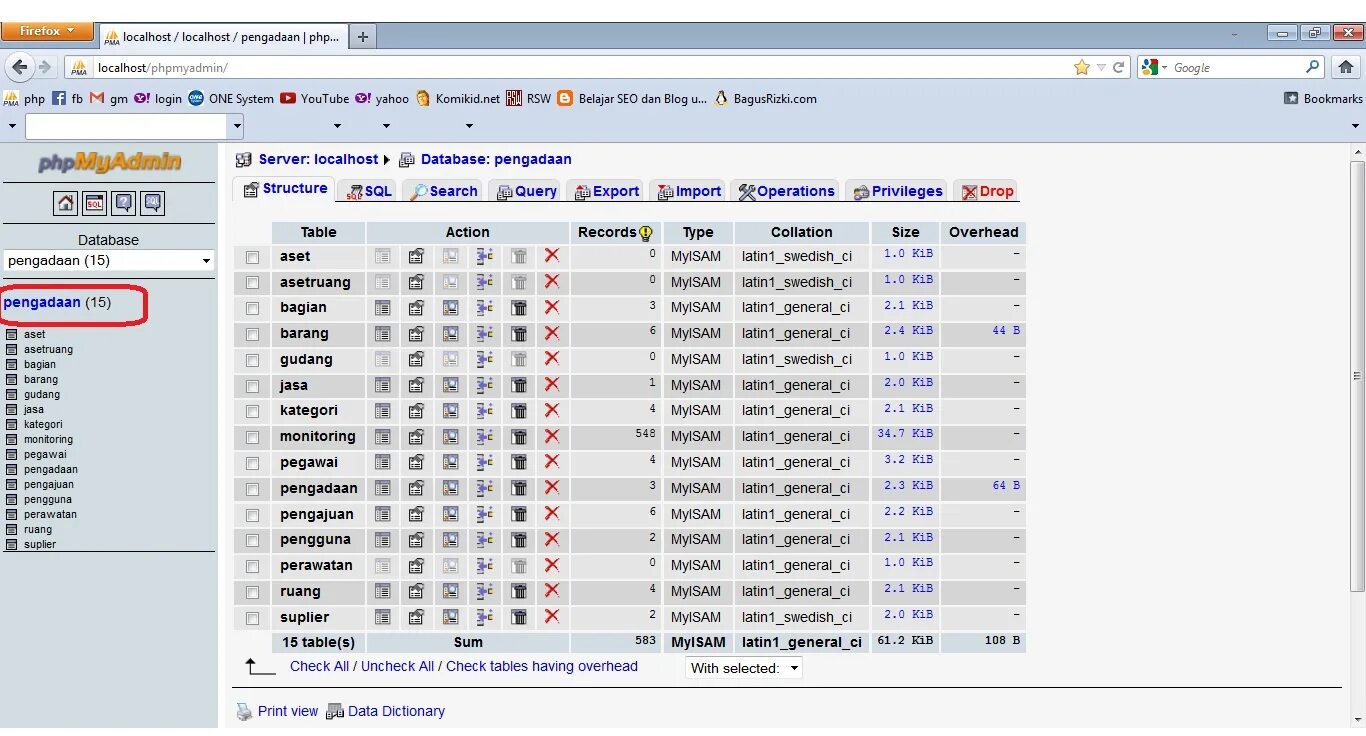Drop the perawatan table via red X
The width and height of the screenshot is (1366, 736).
tap(552, 565)
